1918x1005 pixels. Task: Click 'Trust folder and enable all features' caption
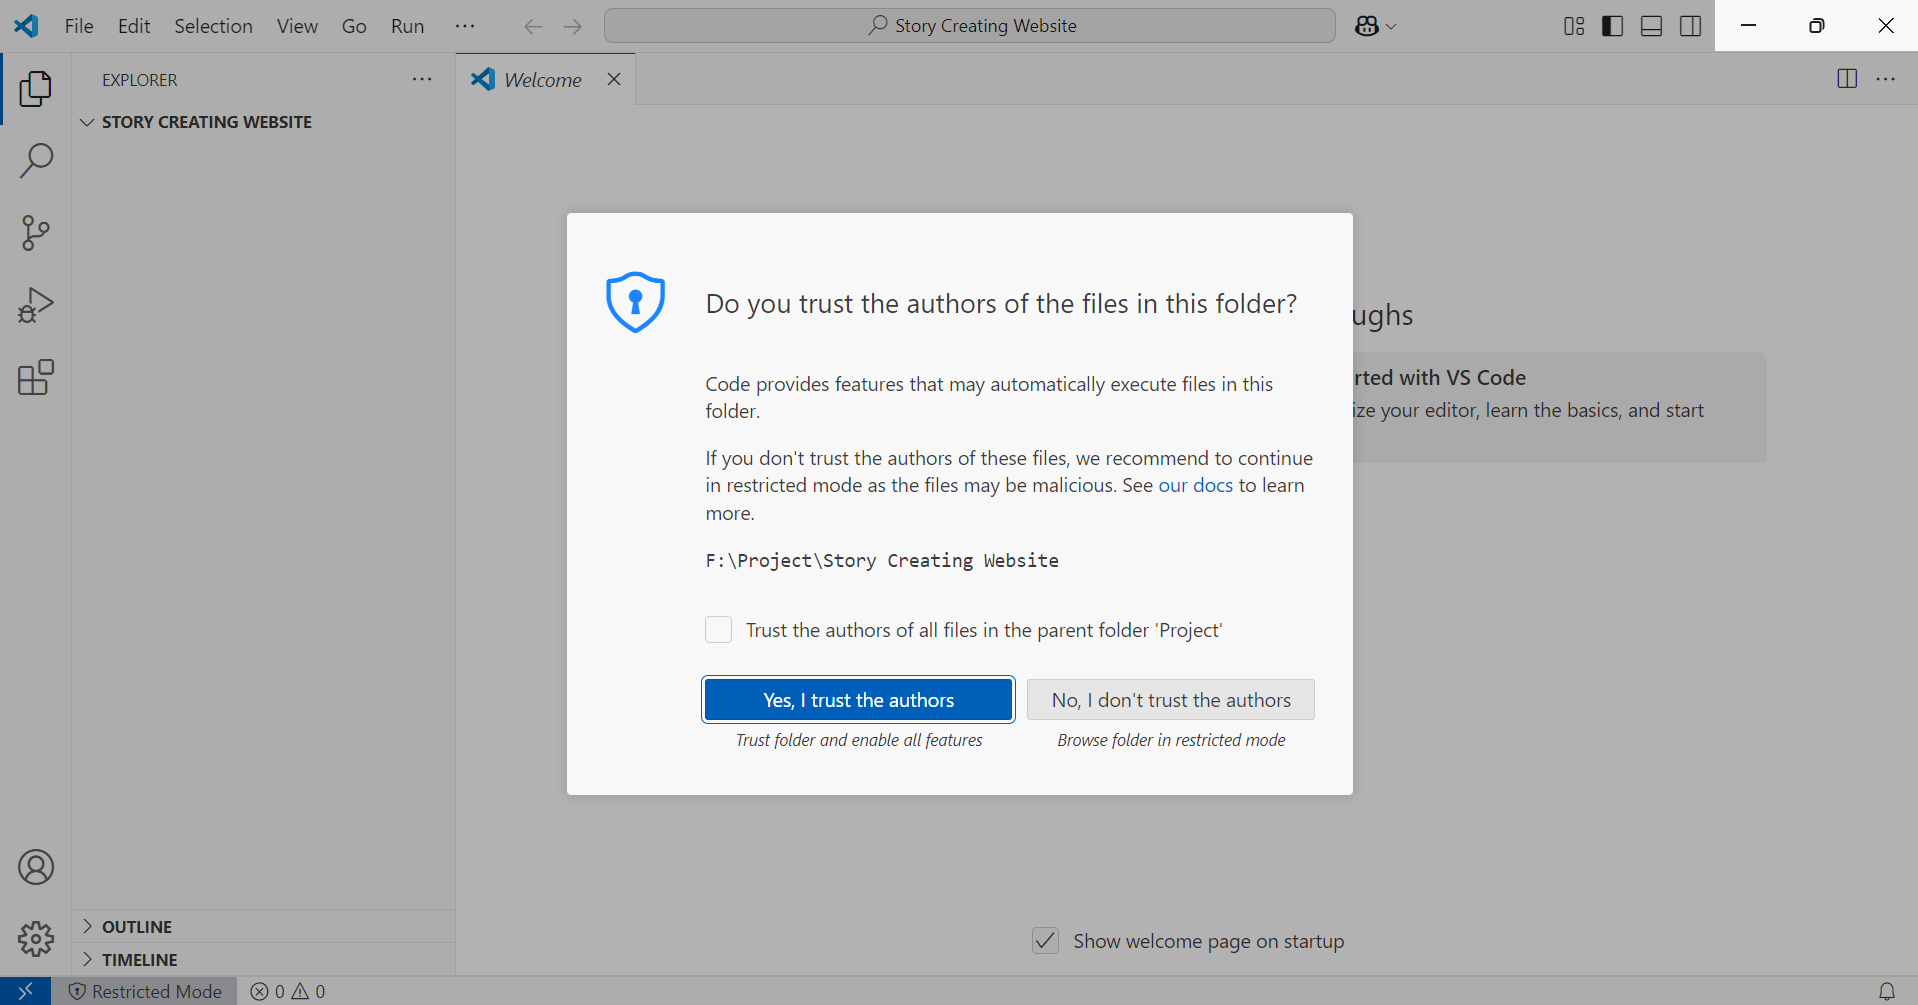[859, 740]
